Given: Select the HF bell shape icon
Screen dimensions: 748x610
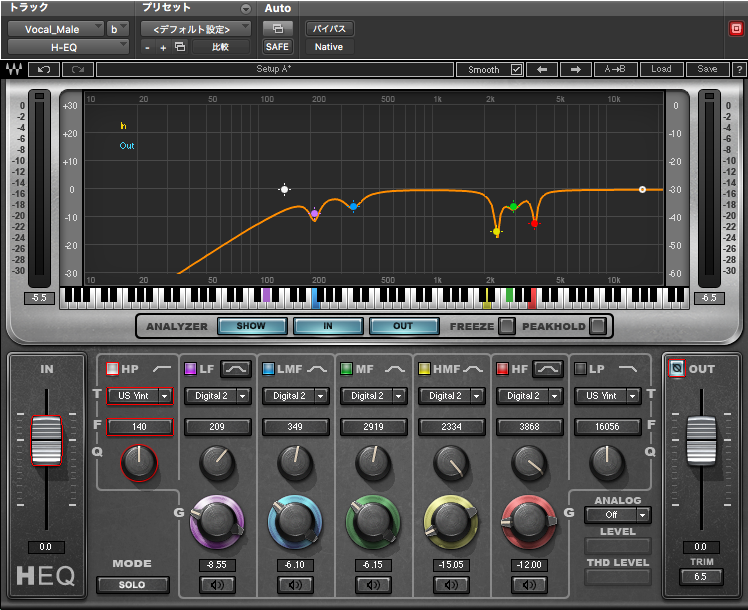Looking at the screenshot, I should tap(548, 369).
